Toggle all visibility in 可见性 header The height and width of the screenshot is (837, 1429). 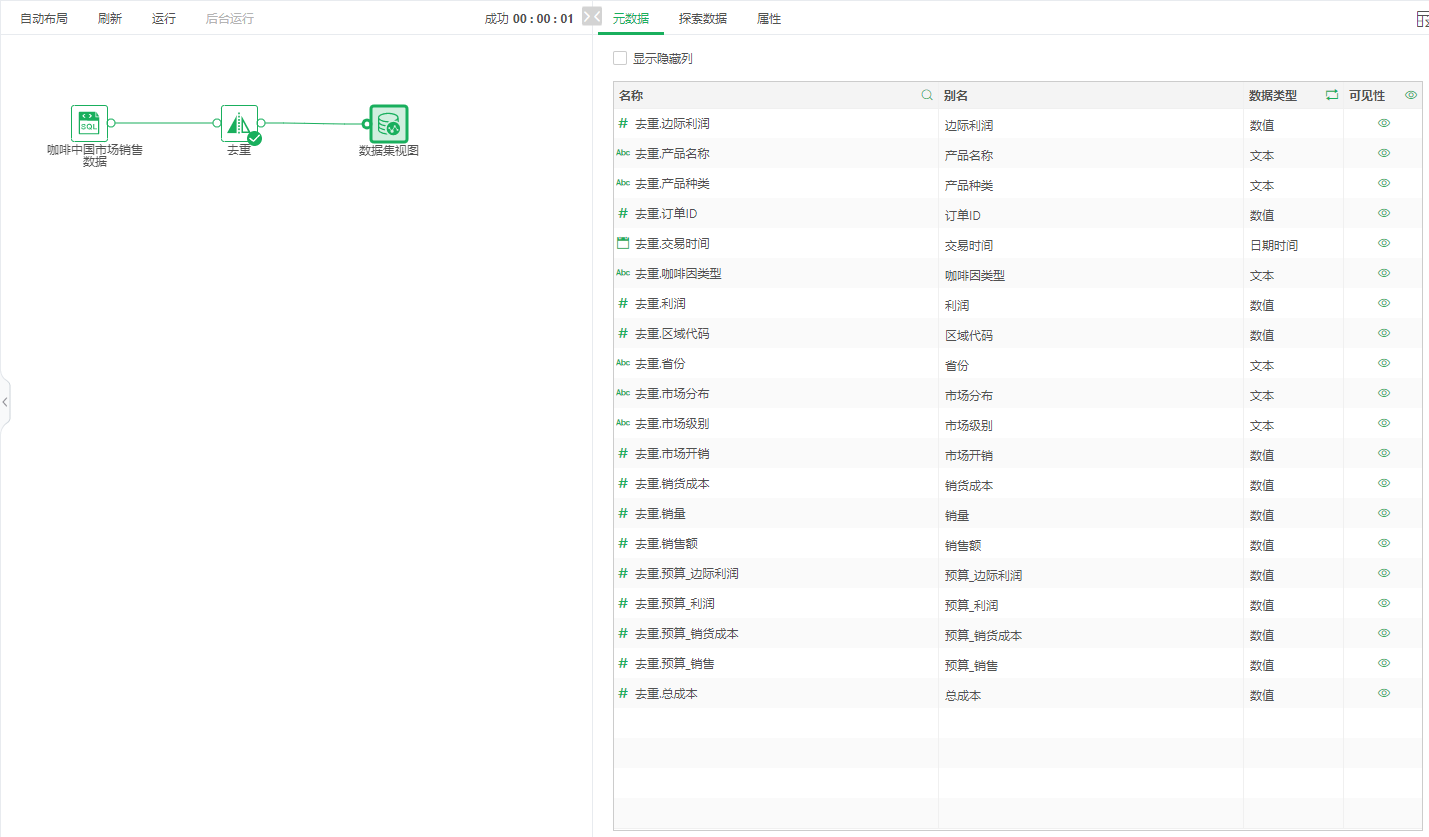(x=1411, y=95)
